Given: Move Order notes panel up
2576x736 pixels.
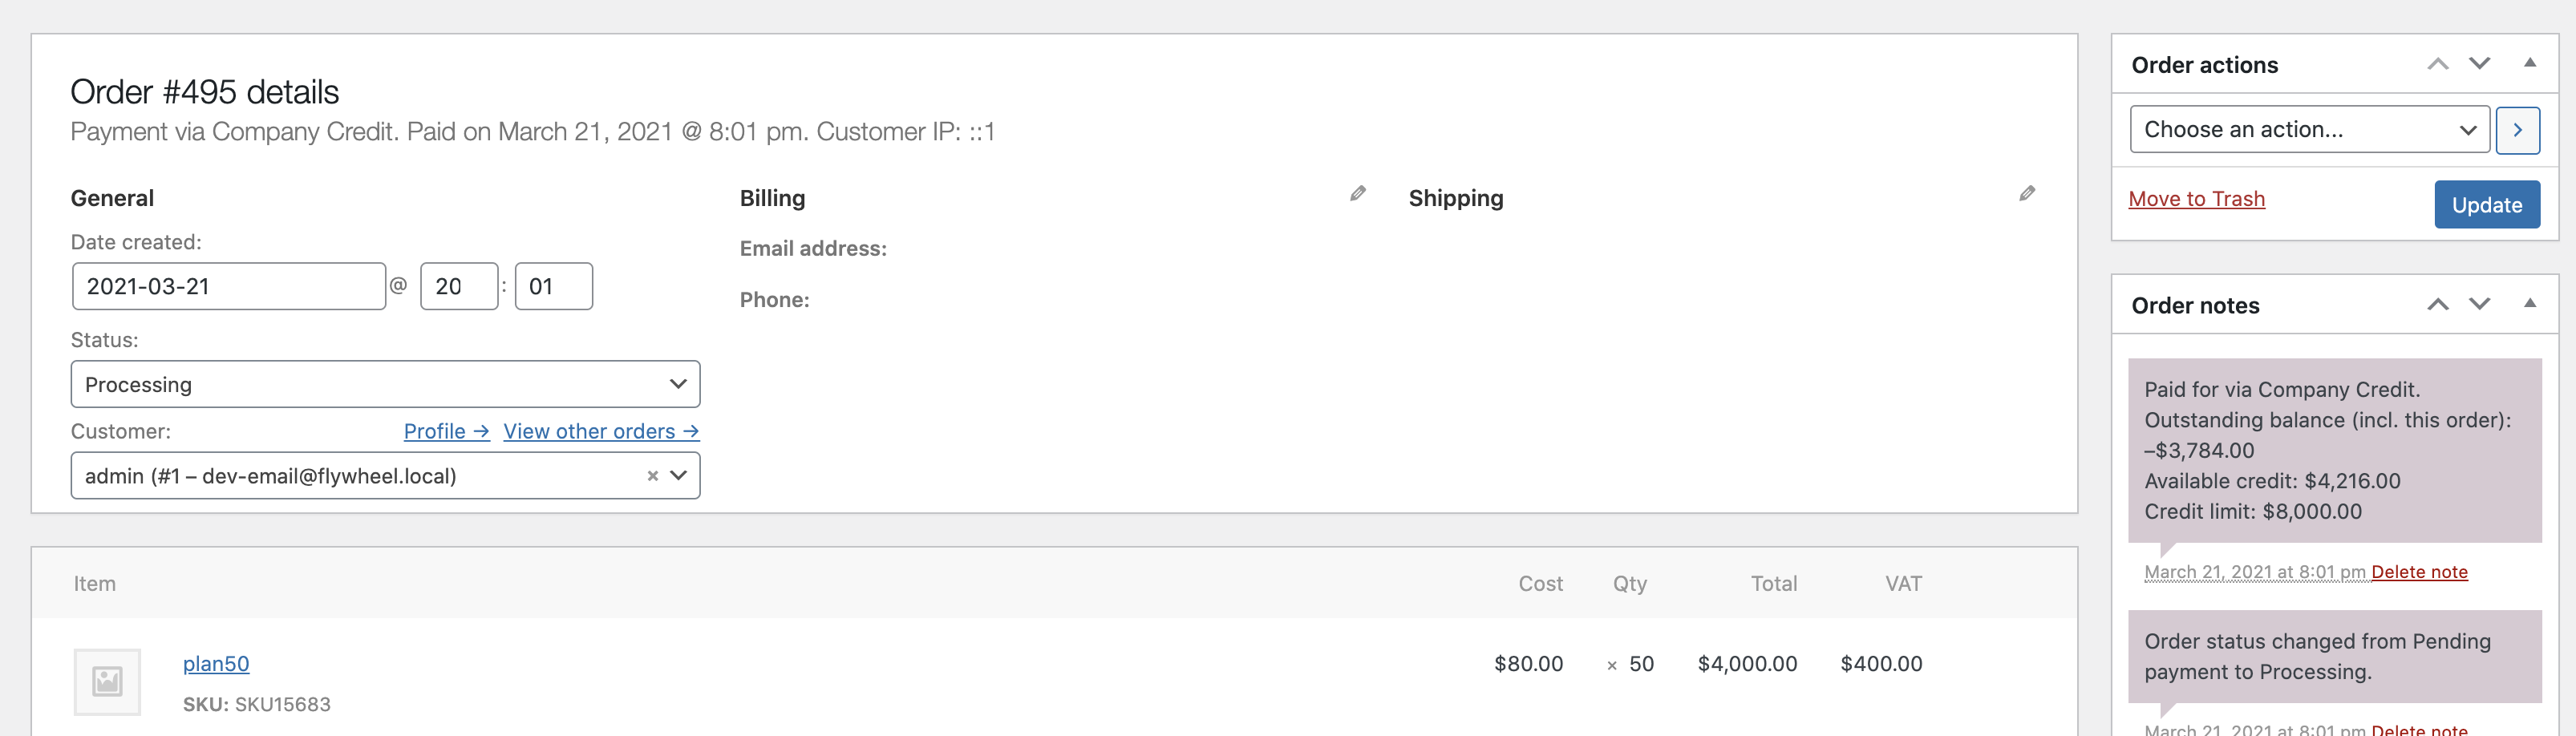Looking at the screenshot, I should (x=2437, y=304).
